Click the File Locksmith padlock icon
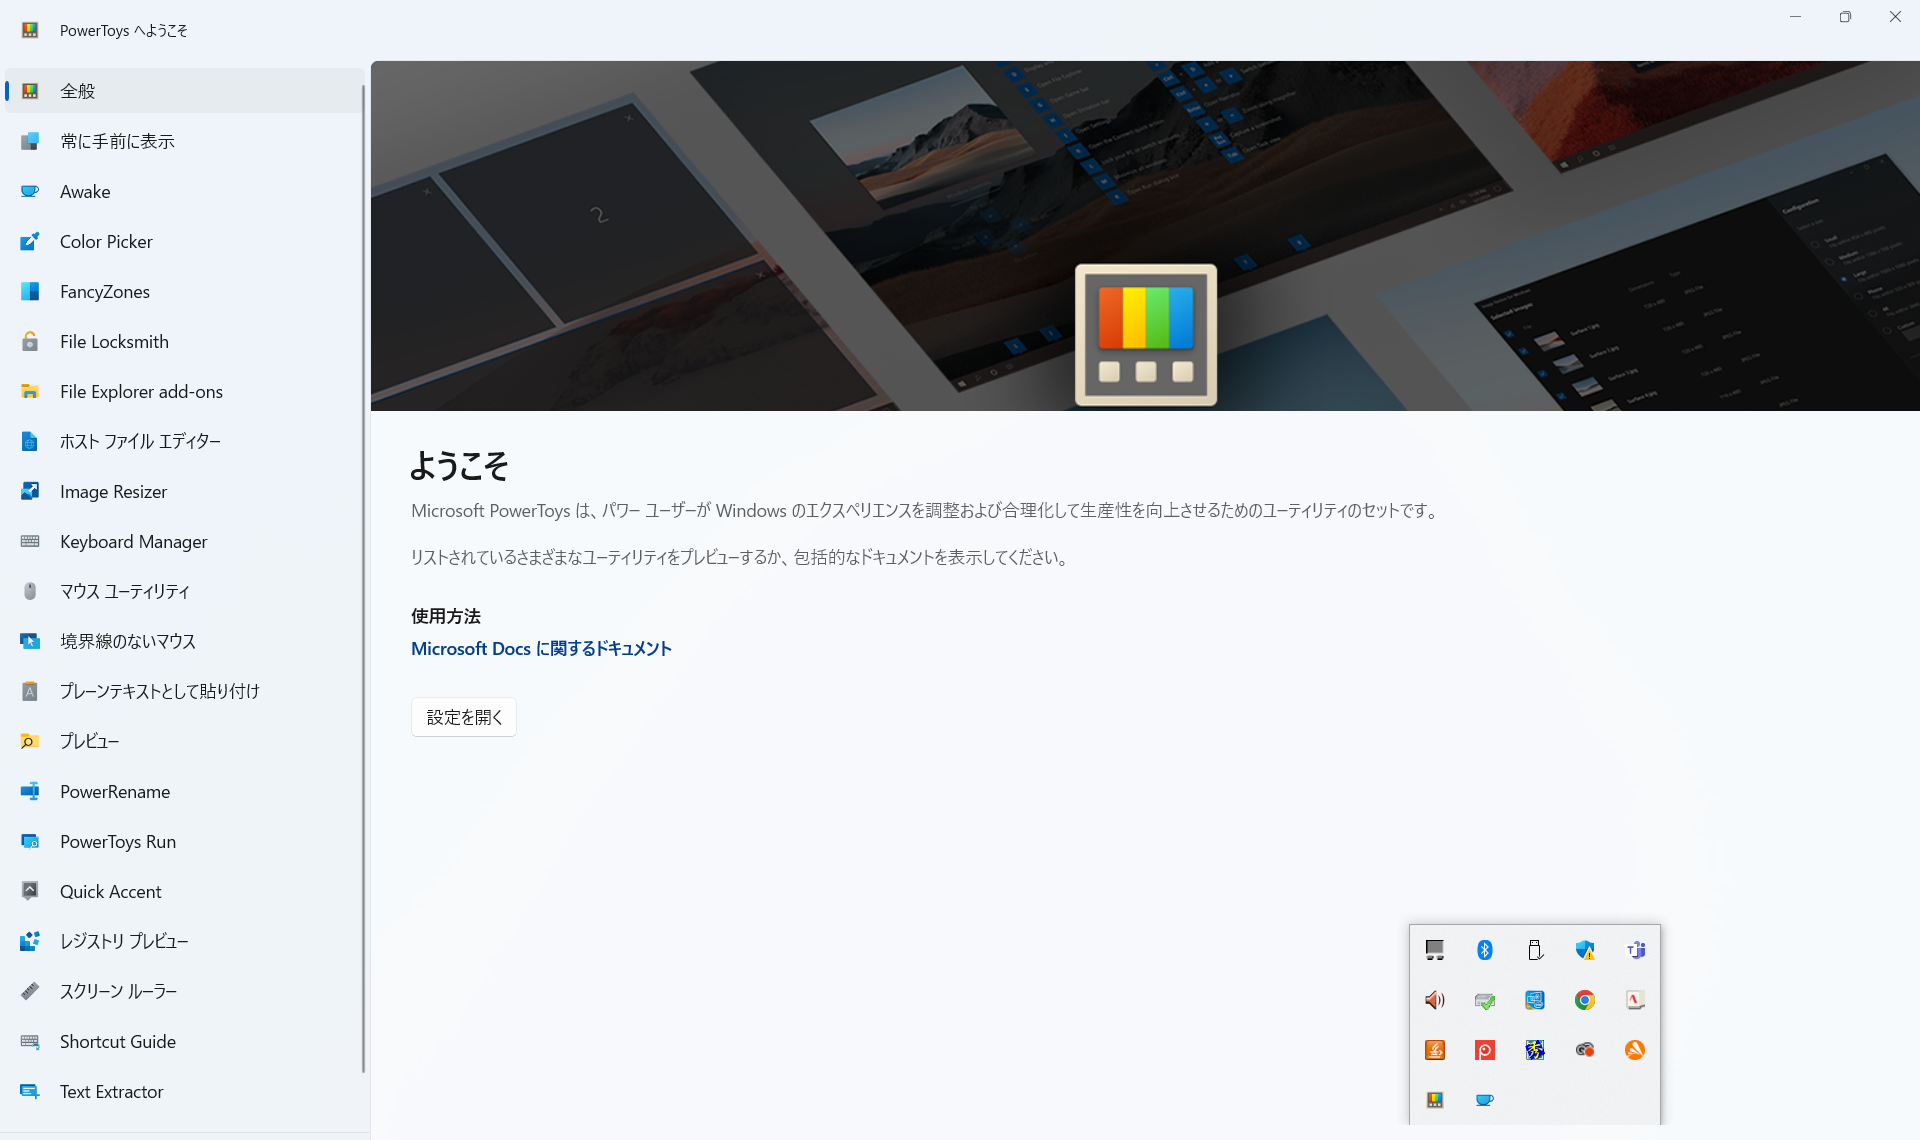 pyautogui.click(x=30, y=341)
